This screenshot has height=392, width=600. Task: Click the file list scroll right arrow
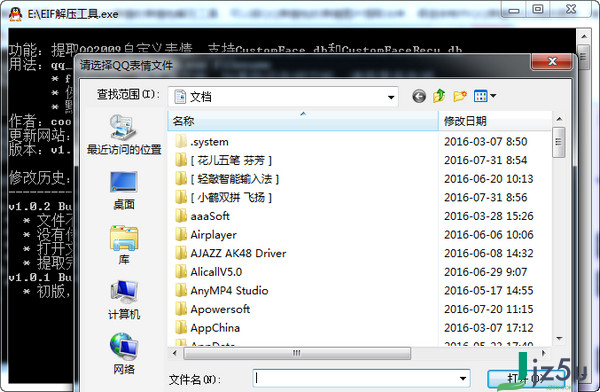coord(544,353)
